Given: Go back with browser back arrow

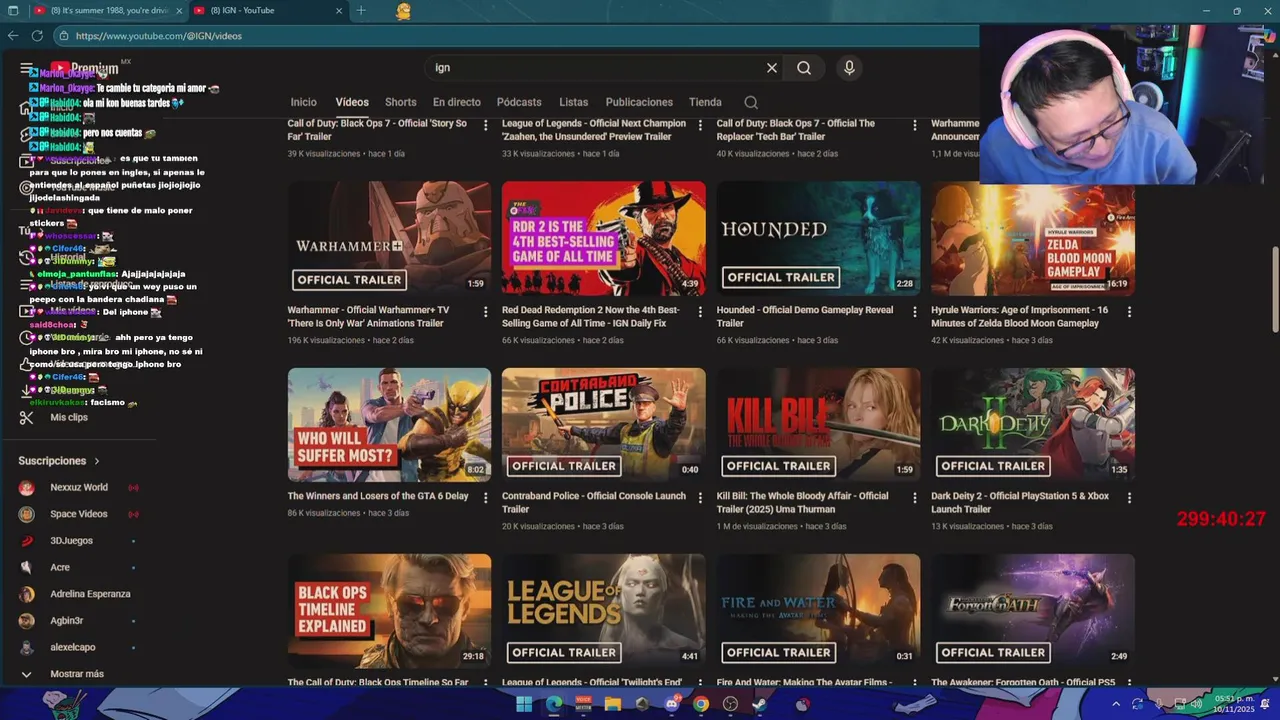Looking at the screenshot, I should point(13,35).
